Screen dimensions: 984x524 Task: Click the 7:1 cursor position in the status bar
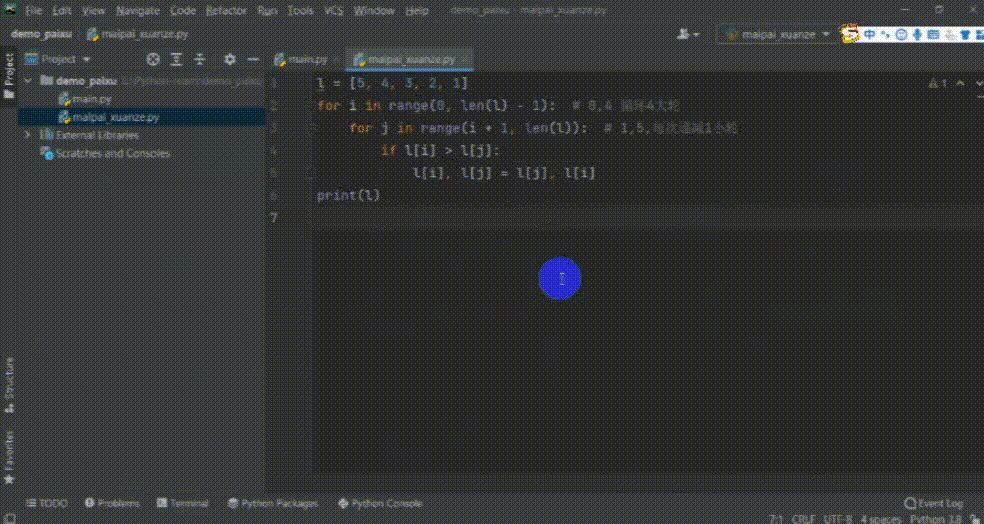[x=776, y=519]
